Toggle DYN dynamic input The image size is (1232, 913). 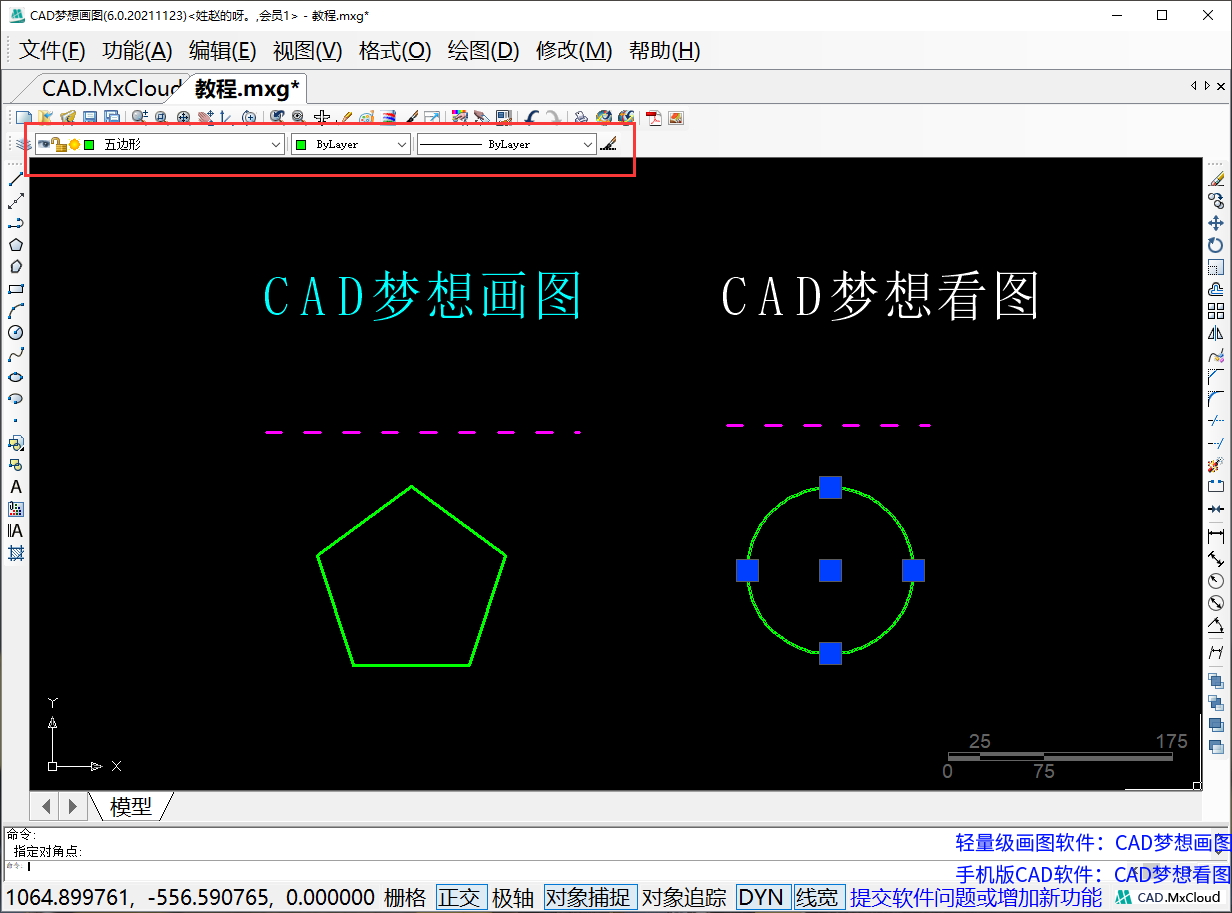[x=762, y=897]
